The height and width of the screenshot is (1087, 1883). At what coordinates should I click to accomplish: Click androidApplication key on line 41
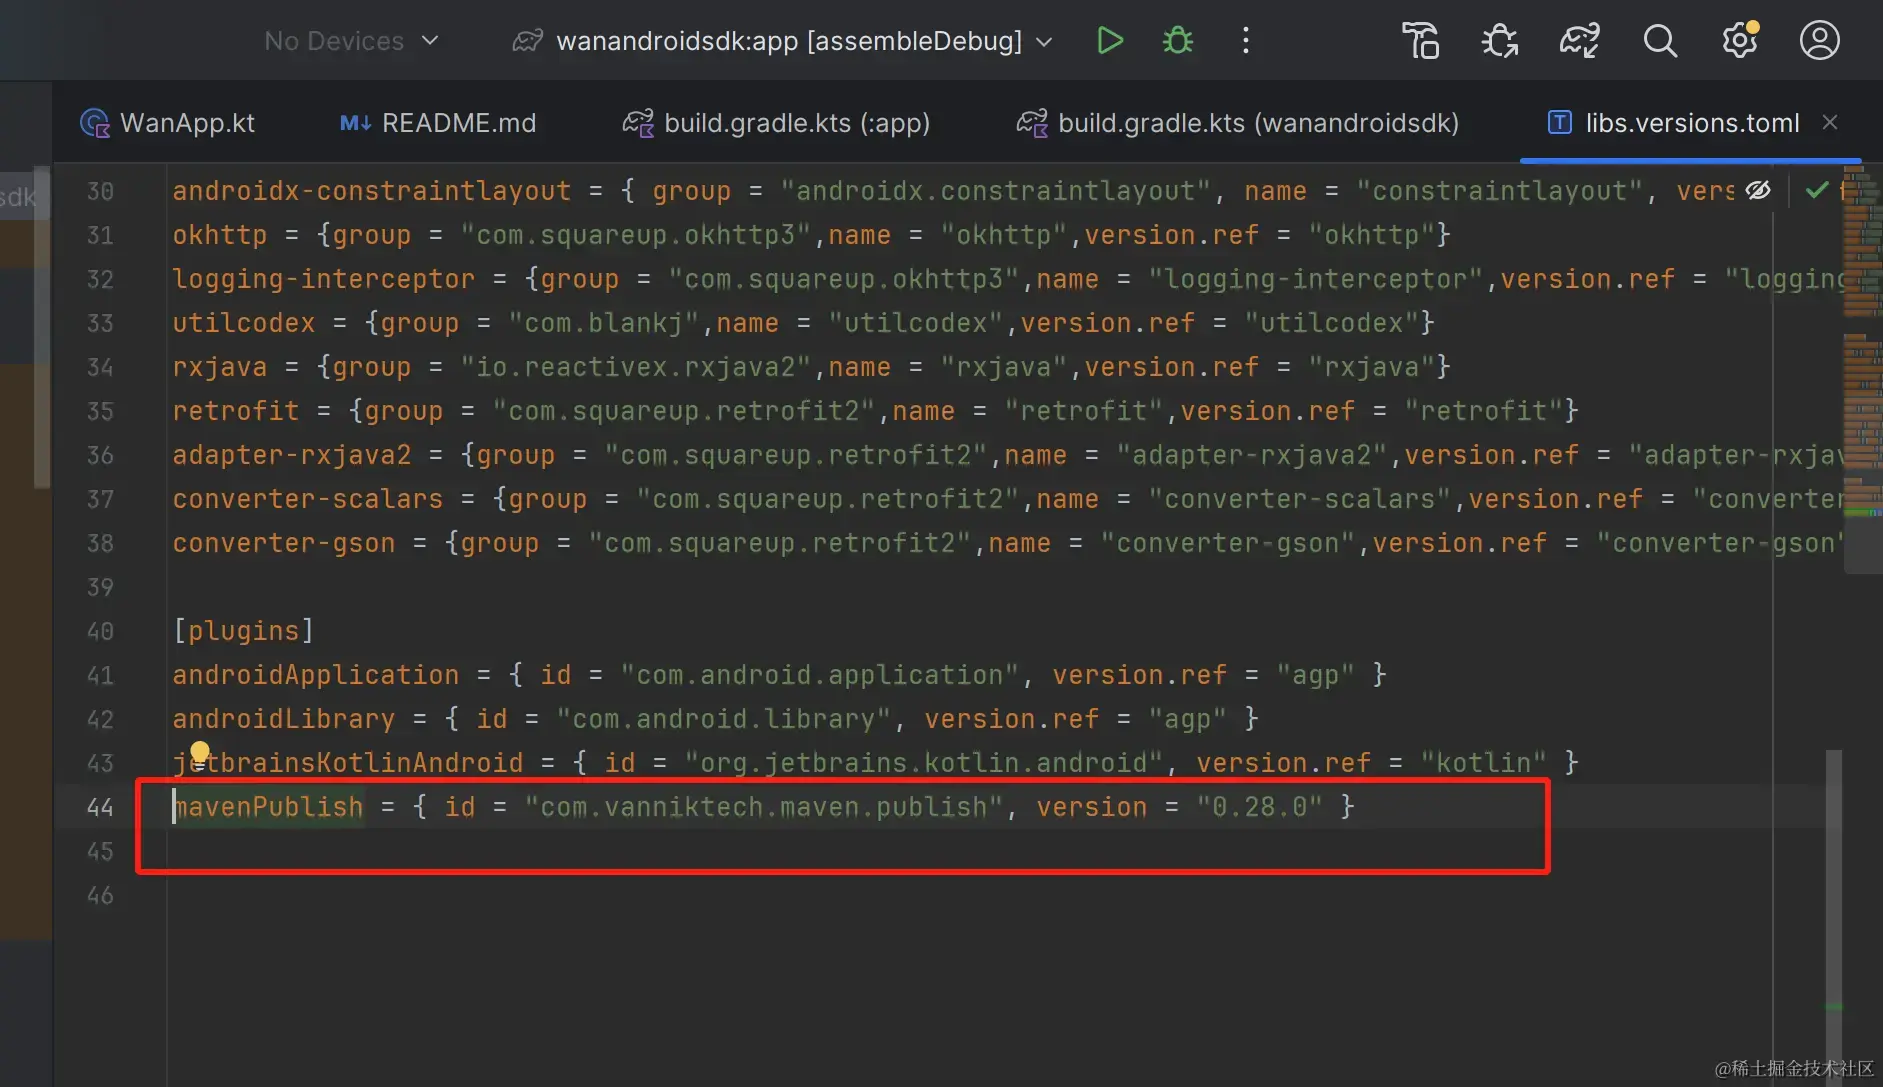(316, 675)
